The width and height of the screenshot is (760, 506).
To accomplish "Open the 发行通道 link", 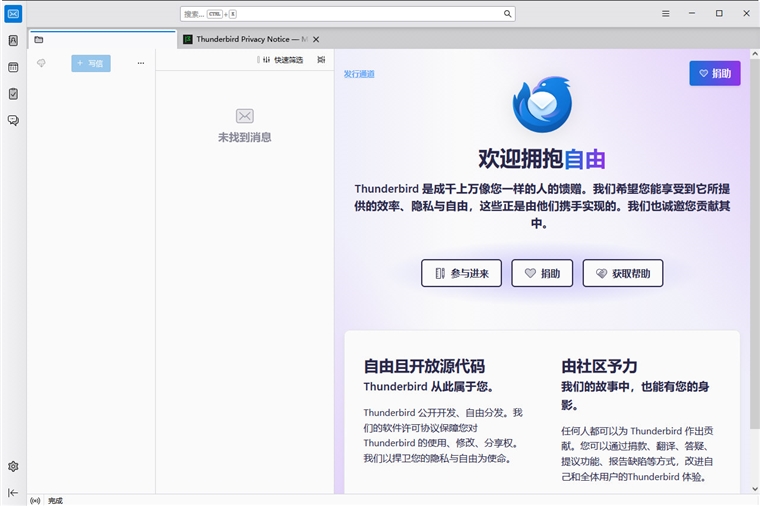I will point(359,74).
